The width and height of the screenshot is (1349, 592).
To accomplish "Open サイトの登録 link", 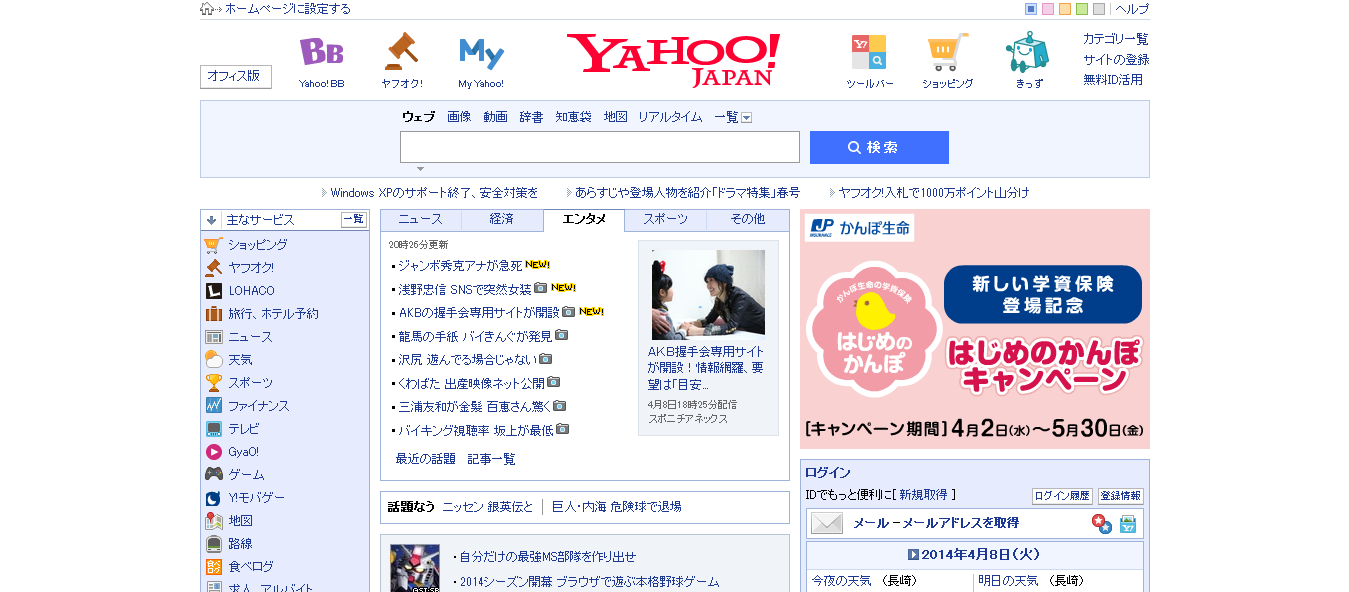I will tap(1115, 59).
